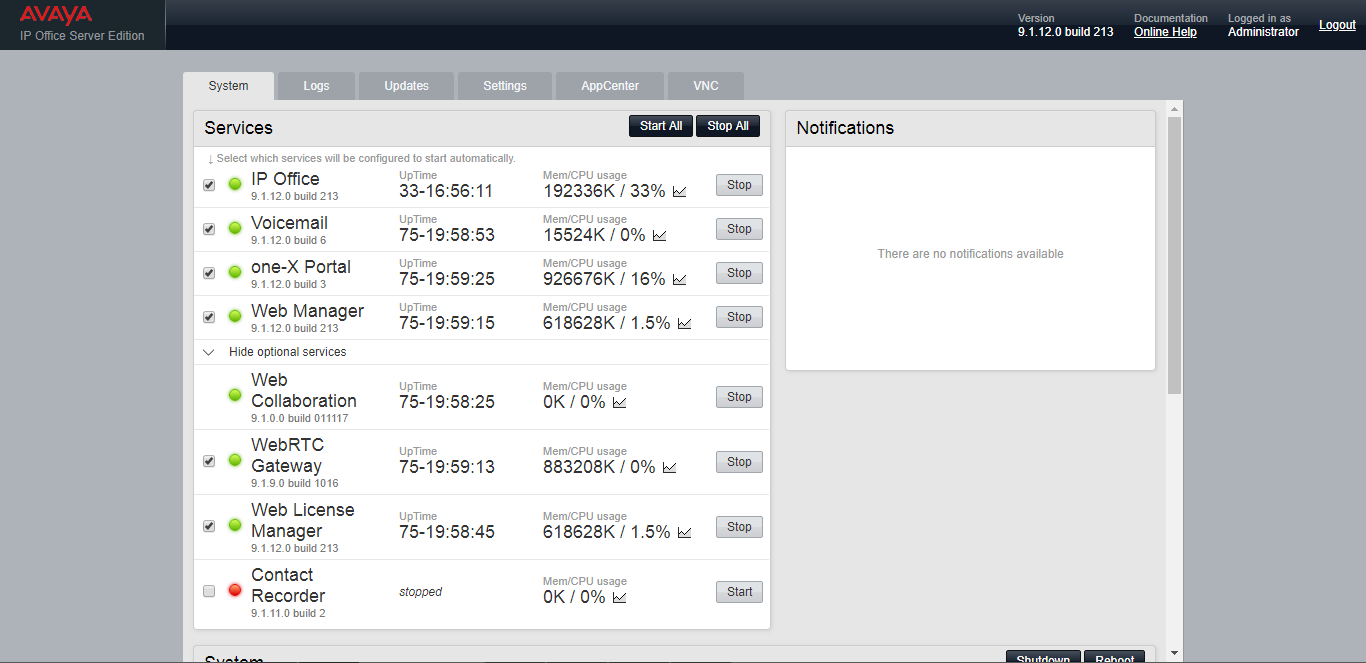Toggle auto-start checkbox for WebRTC Gateway
1366x663 pixels.
point(209,461)
